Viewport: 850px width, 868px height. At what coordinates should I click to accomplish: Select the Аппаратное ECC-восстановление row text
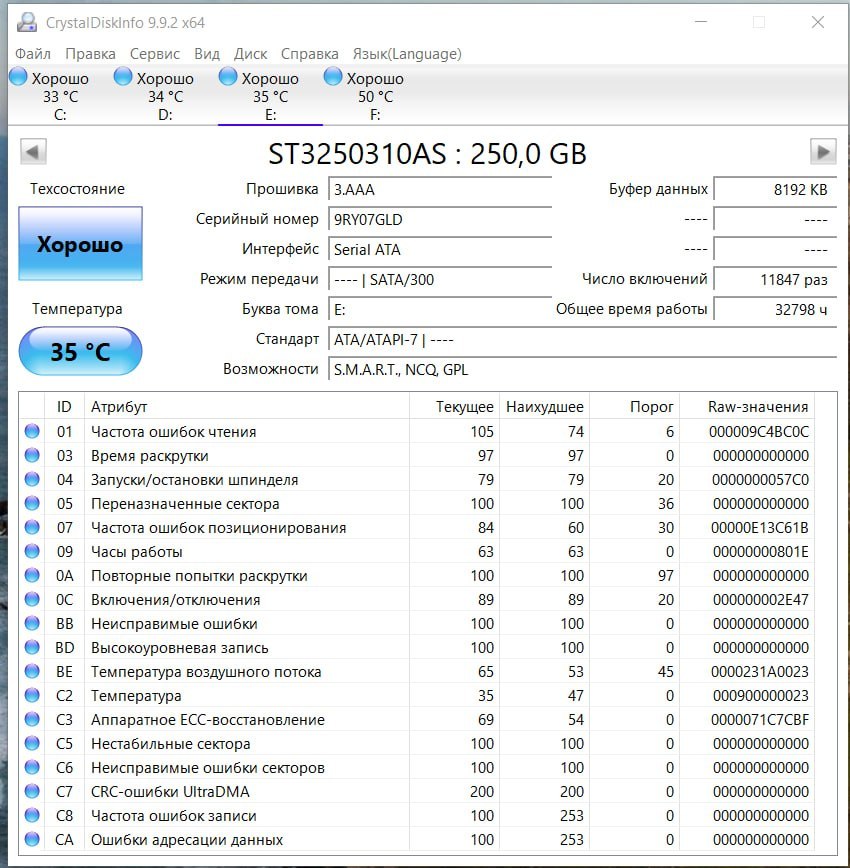pyautogui.click(x=208, y=720)
